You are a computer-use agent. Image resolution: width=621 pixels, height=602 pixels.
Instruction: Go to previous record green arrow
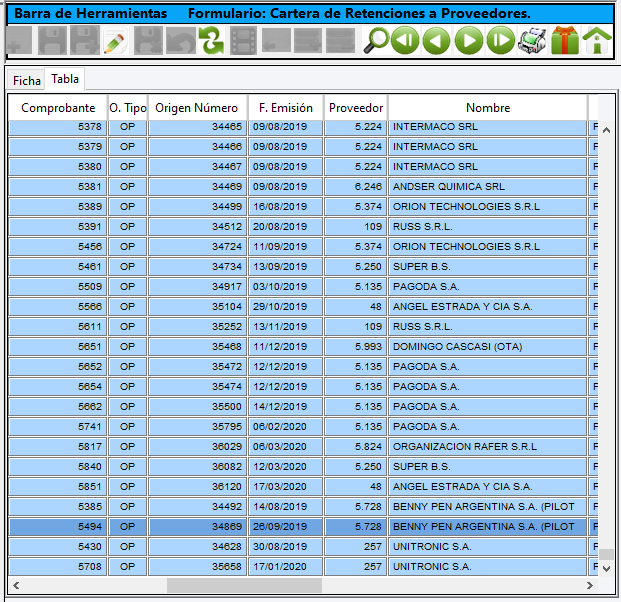(x=436, y=40)
